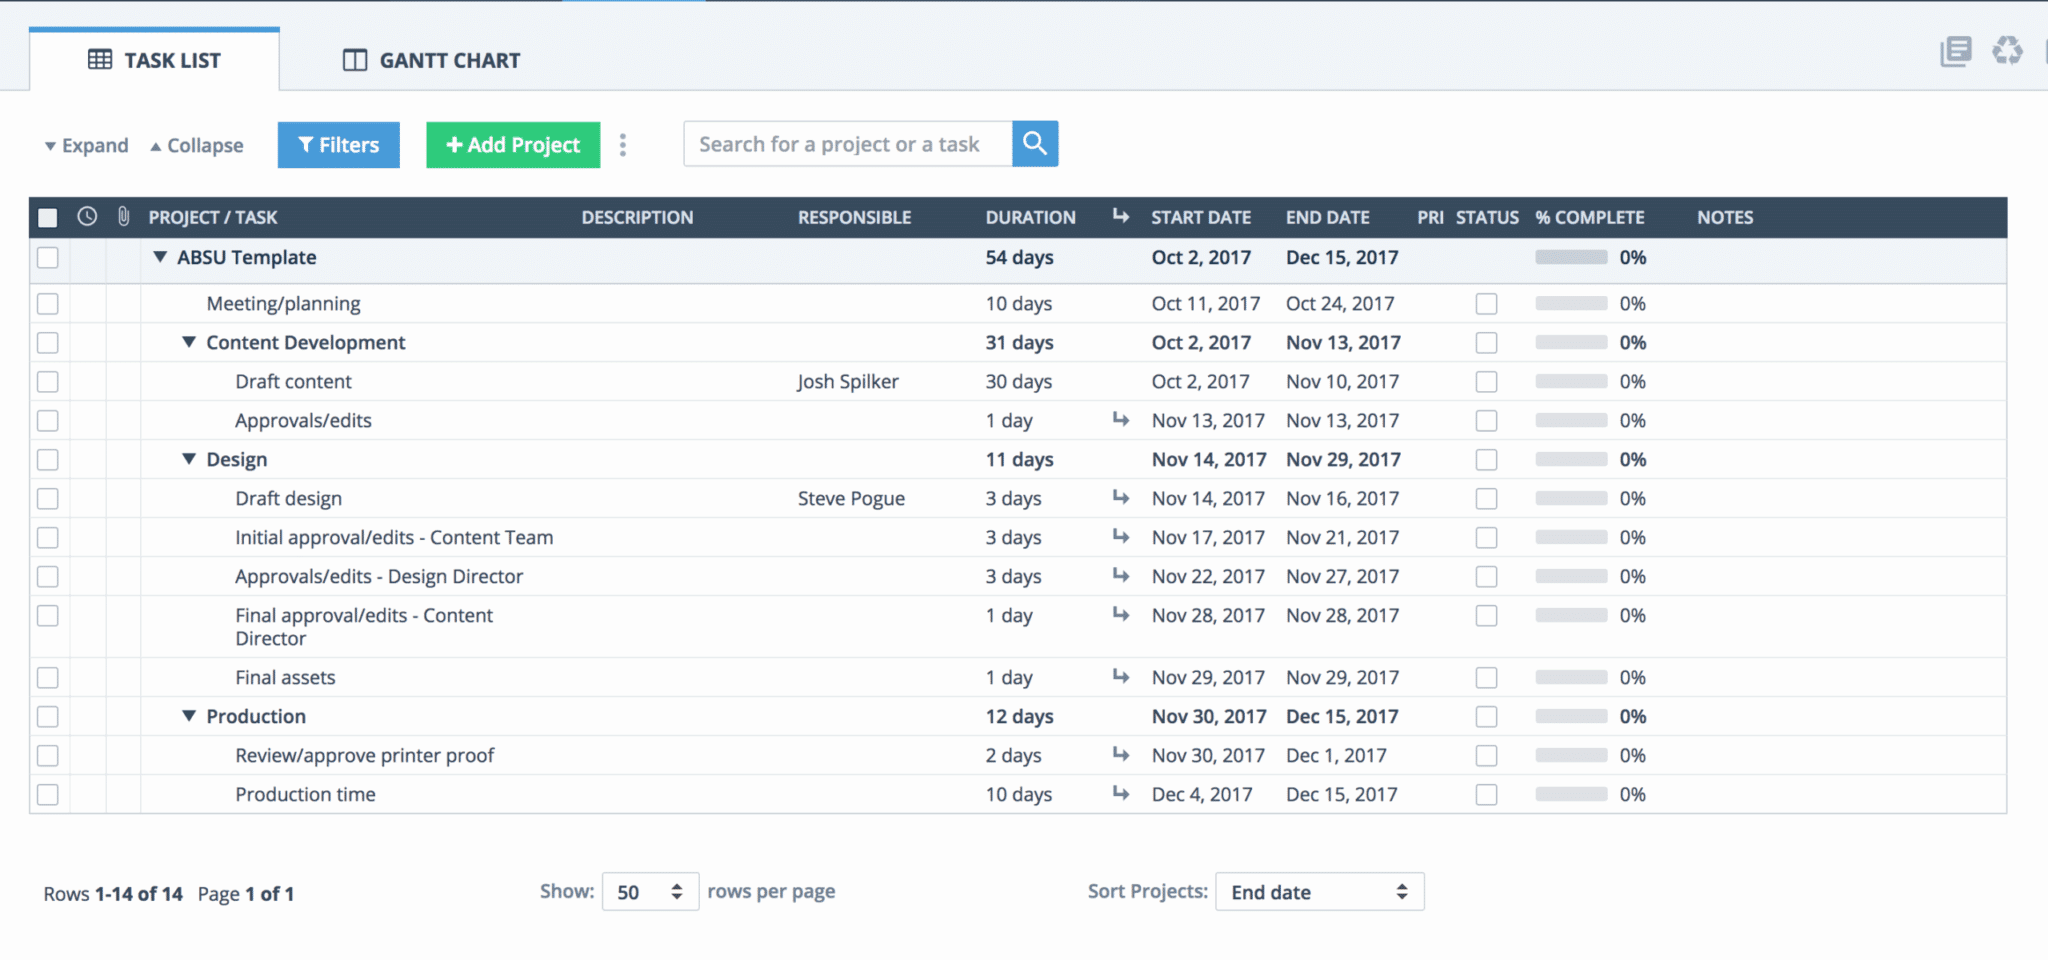Click the Description column header
The image size is (2048, 960).
(x=637, y=217)
